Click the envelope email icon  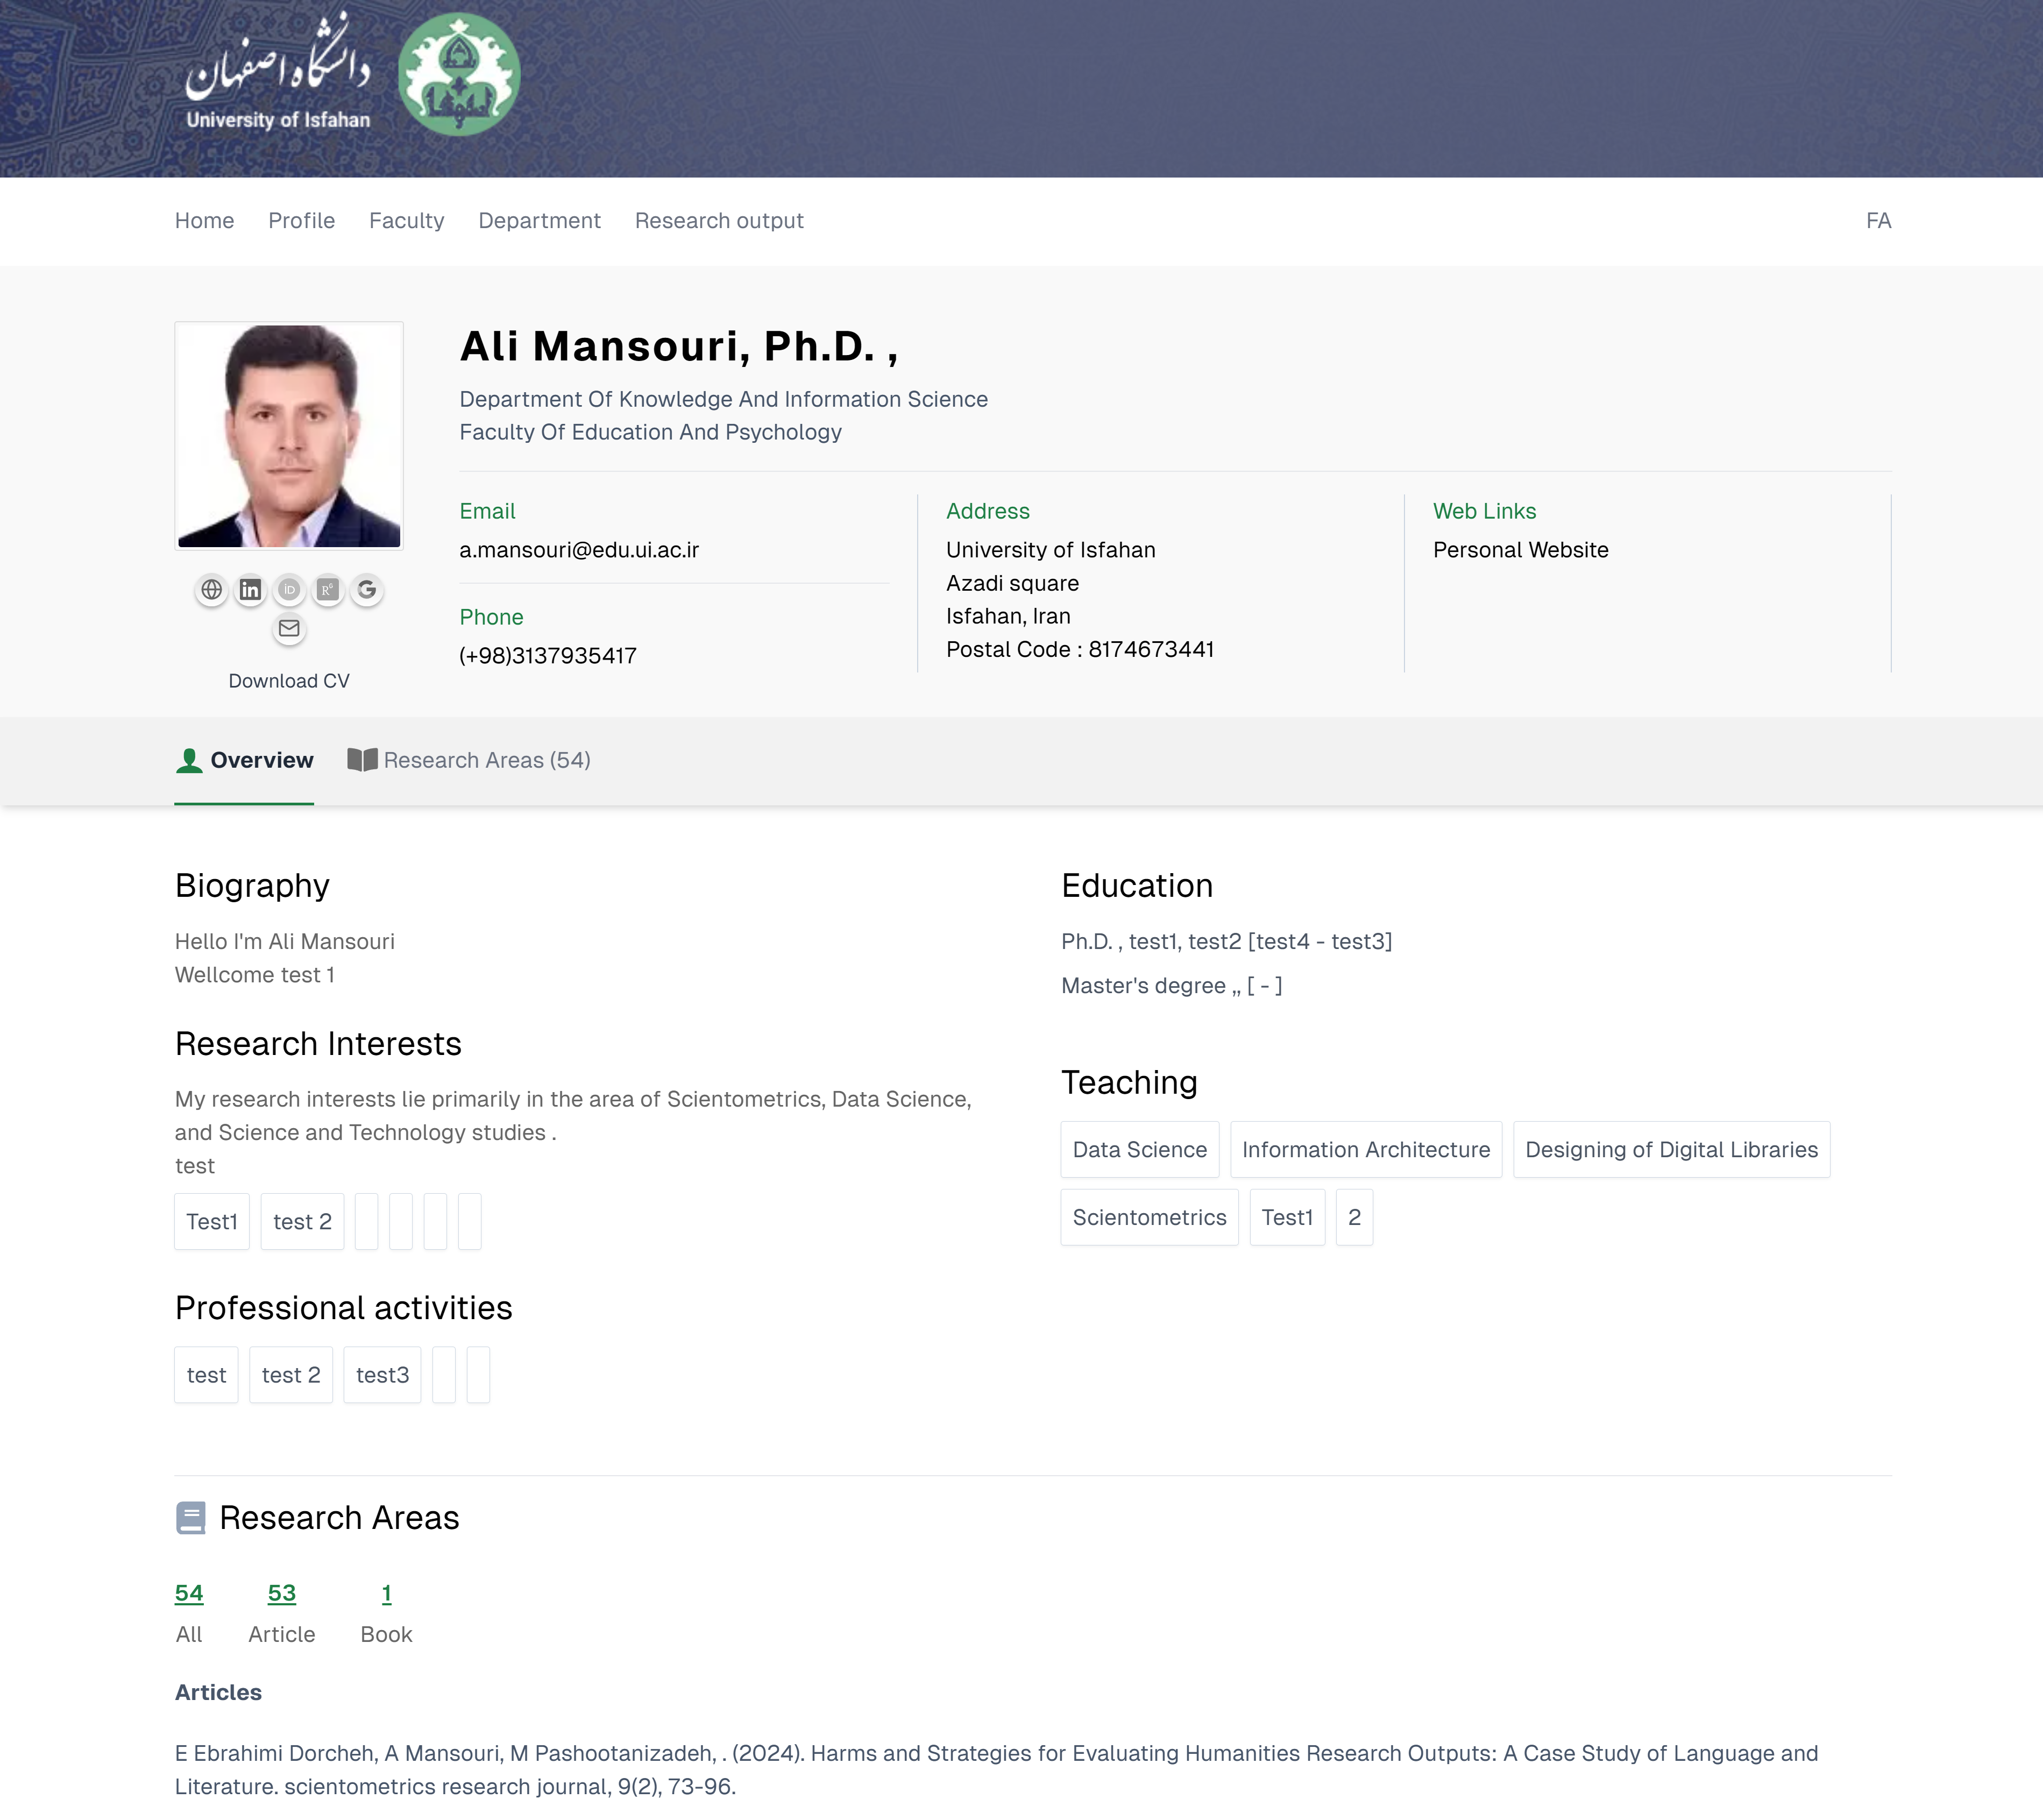289,629
